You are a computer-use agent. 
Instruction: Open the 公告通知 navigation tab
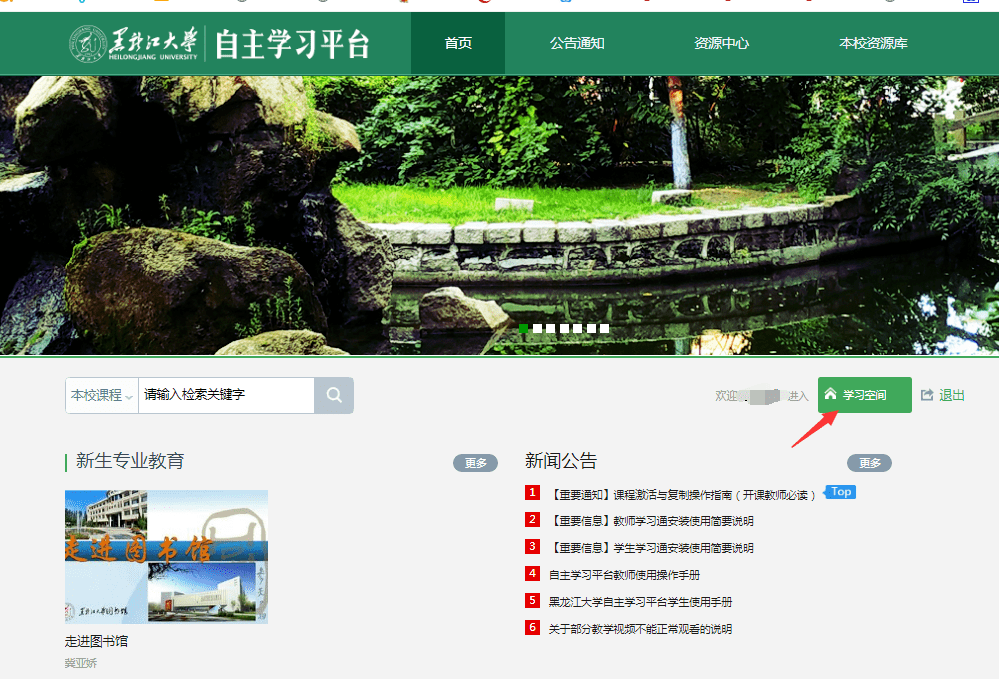coord(577,44)
